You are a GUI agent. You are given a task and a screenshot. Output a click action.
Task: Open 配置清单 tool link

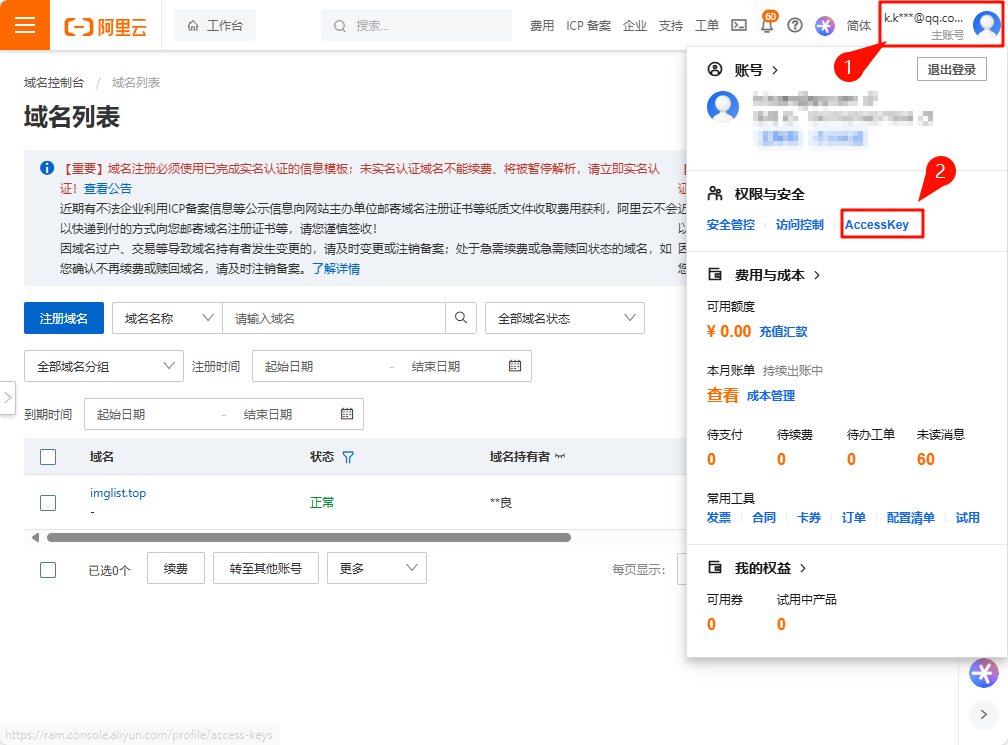click(x=910, y=517)
